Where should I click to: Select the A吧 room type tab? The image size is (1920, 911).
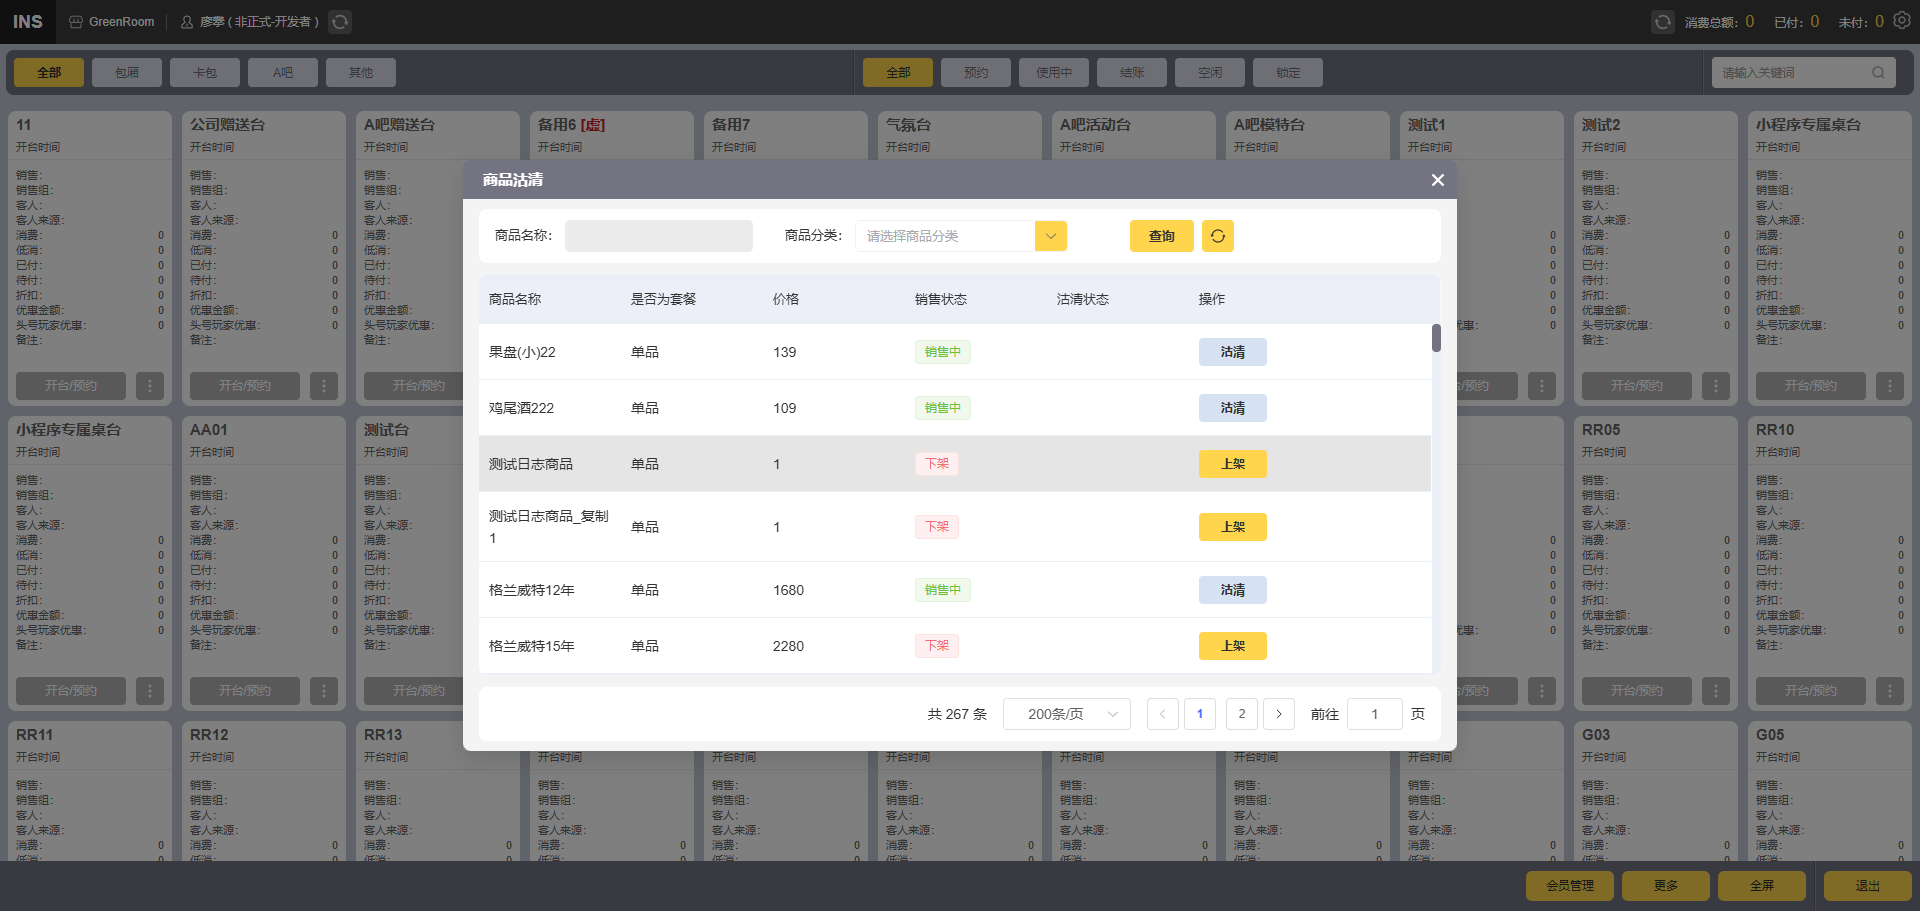coord(283,72)
